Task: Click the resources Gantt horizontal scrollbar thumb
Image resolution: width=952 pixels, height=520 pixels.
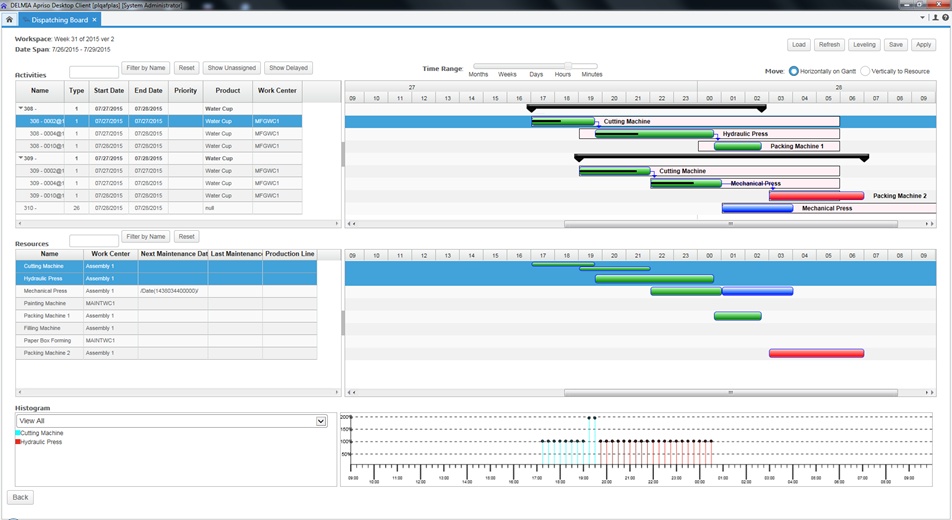Action: coord(730,392)
